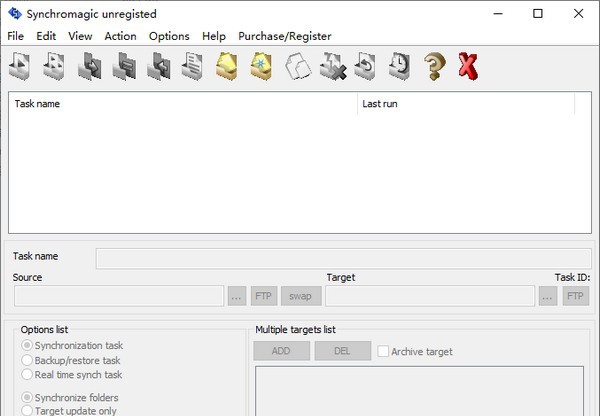Open the log document icon
This screenshot has width=600, height=416.
coord(192,67)
